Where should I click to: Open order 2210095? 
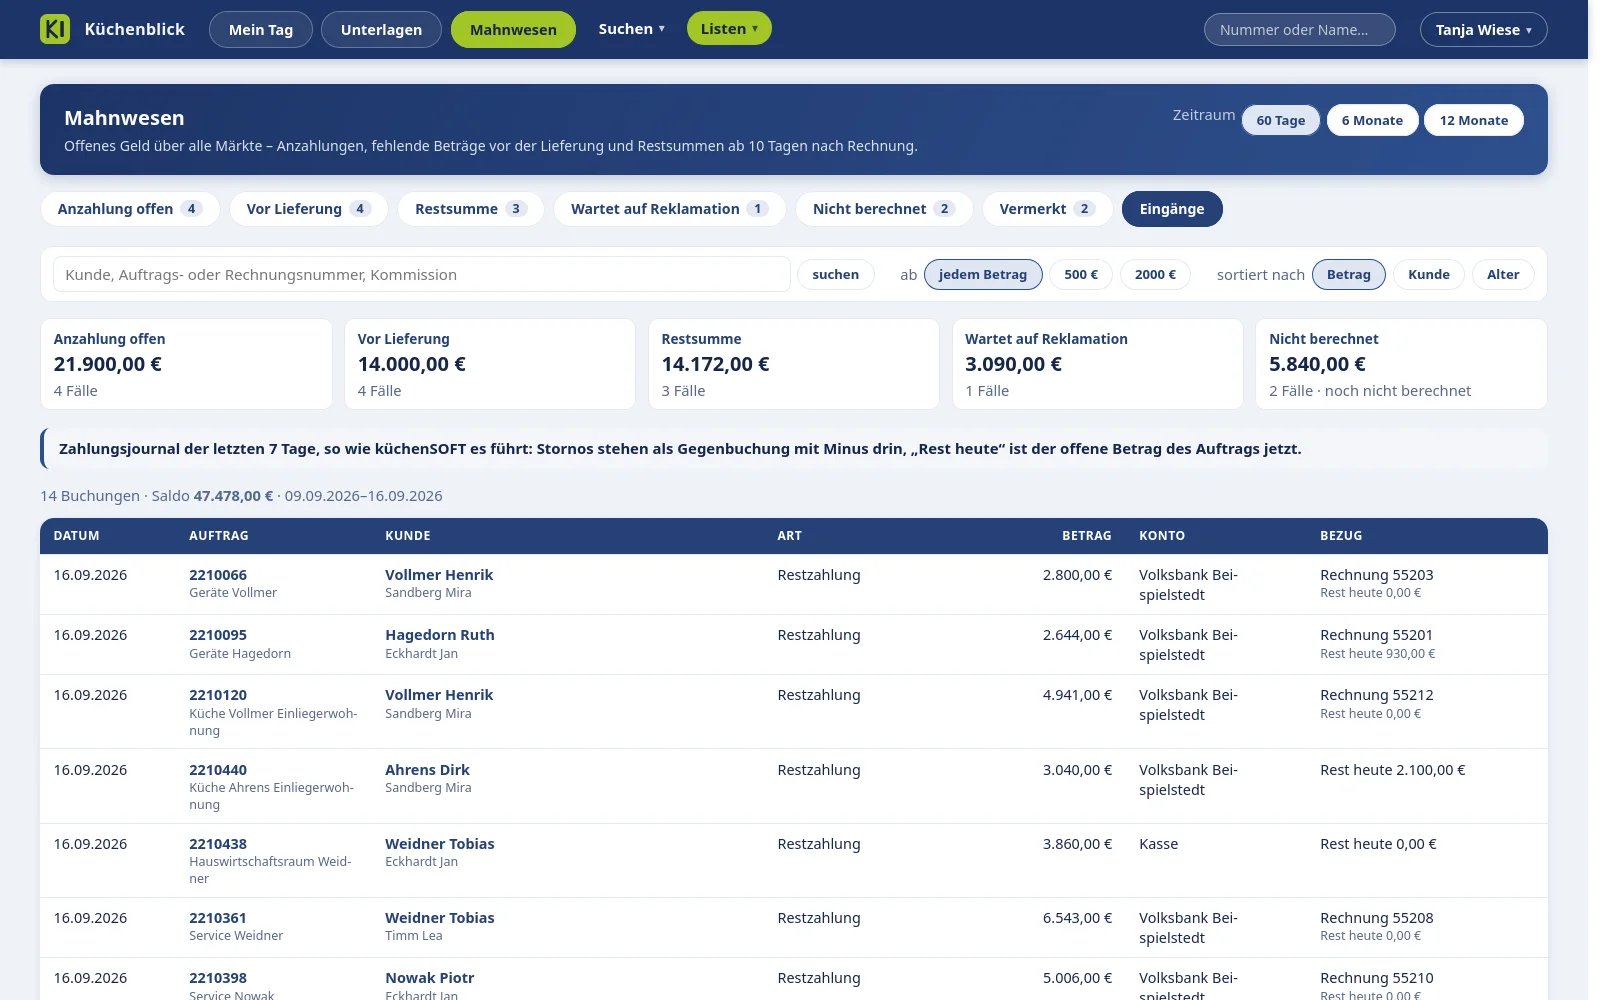pos(218,635)
